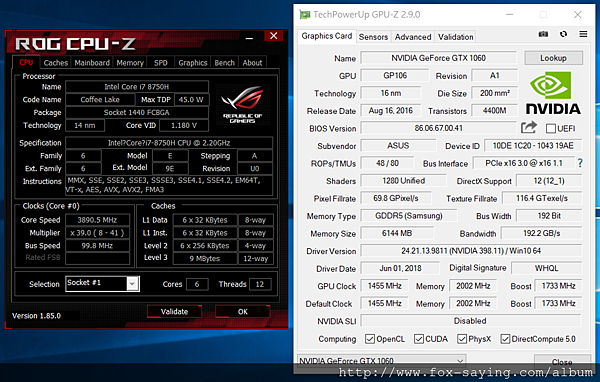Click the Memory Size value 6144 MB

[x=397, y=233]
